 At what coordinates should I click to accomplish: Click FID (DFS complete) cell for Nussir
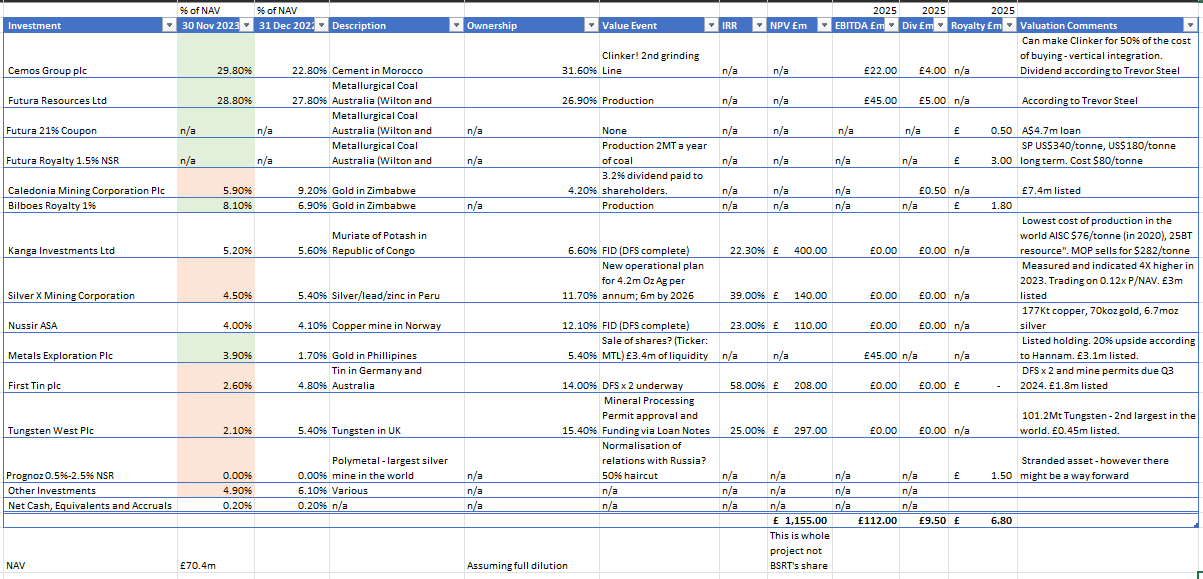(659, 318)
